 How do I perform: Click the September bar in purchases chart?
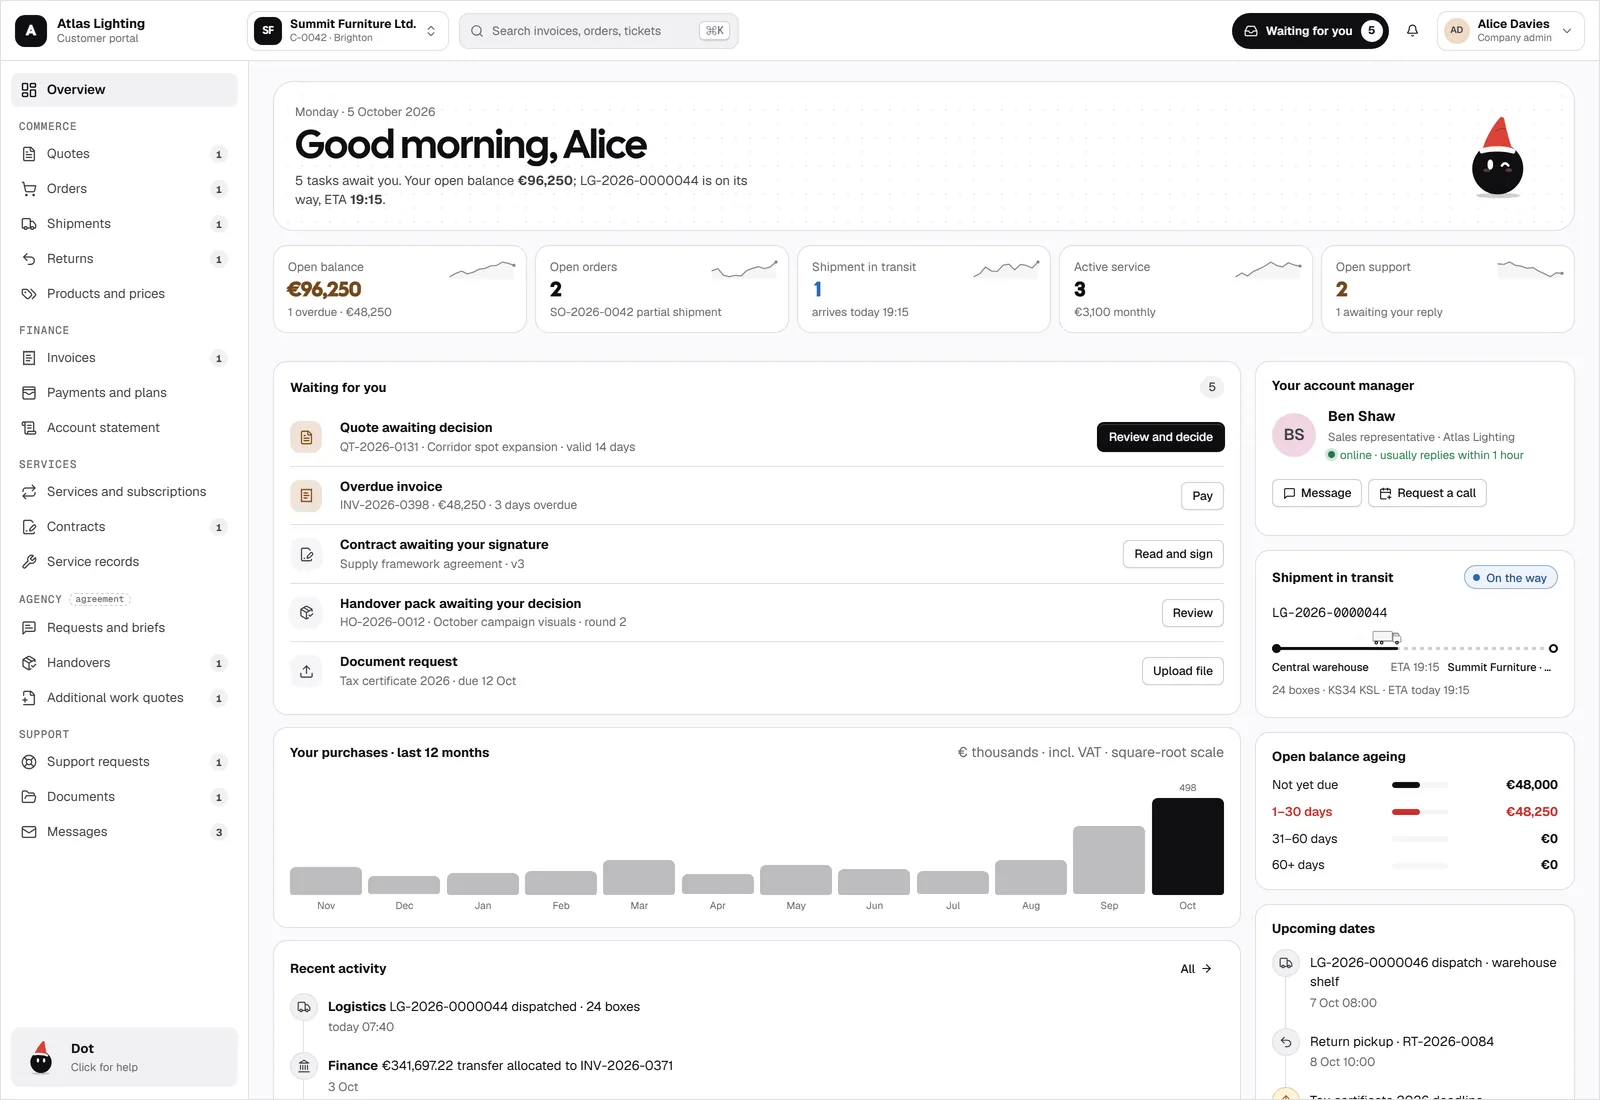click(1109, 860)
